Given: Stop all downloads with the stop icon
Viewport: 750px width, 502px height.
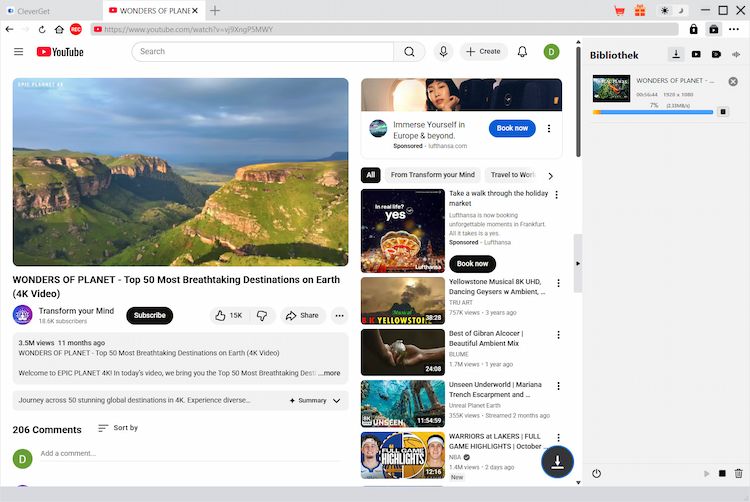Looking at the screenshot, I should [x=722, y=473].
